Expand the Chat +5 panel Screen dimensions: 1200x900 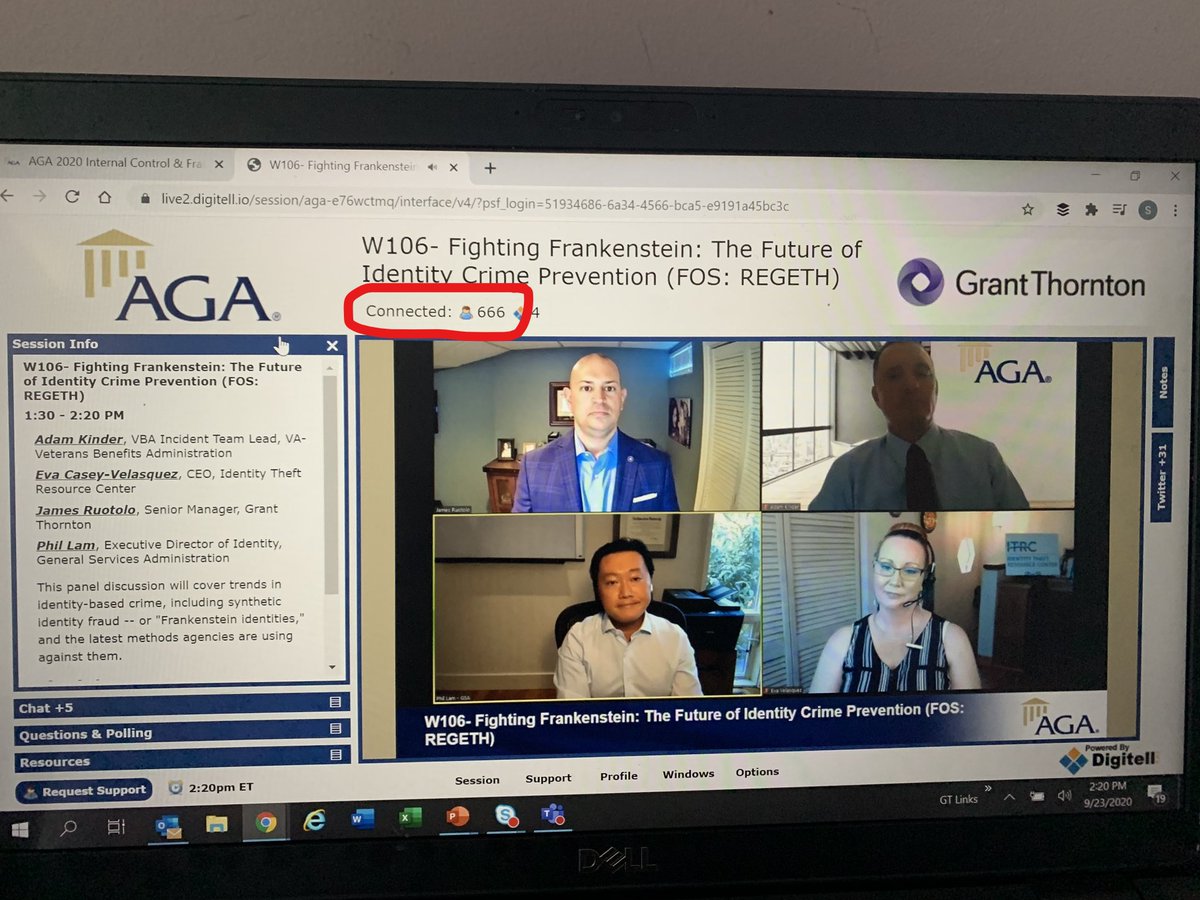pyautogui.click(x=181, y=706)
